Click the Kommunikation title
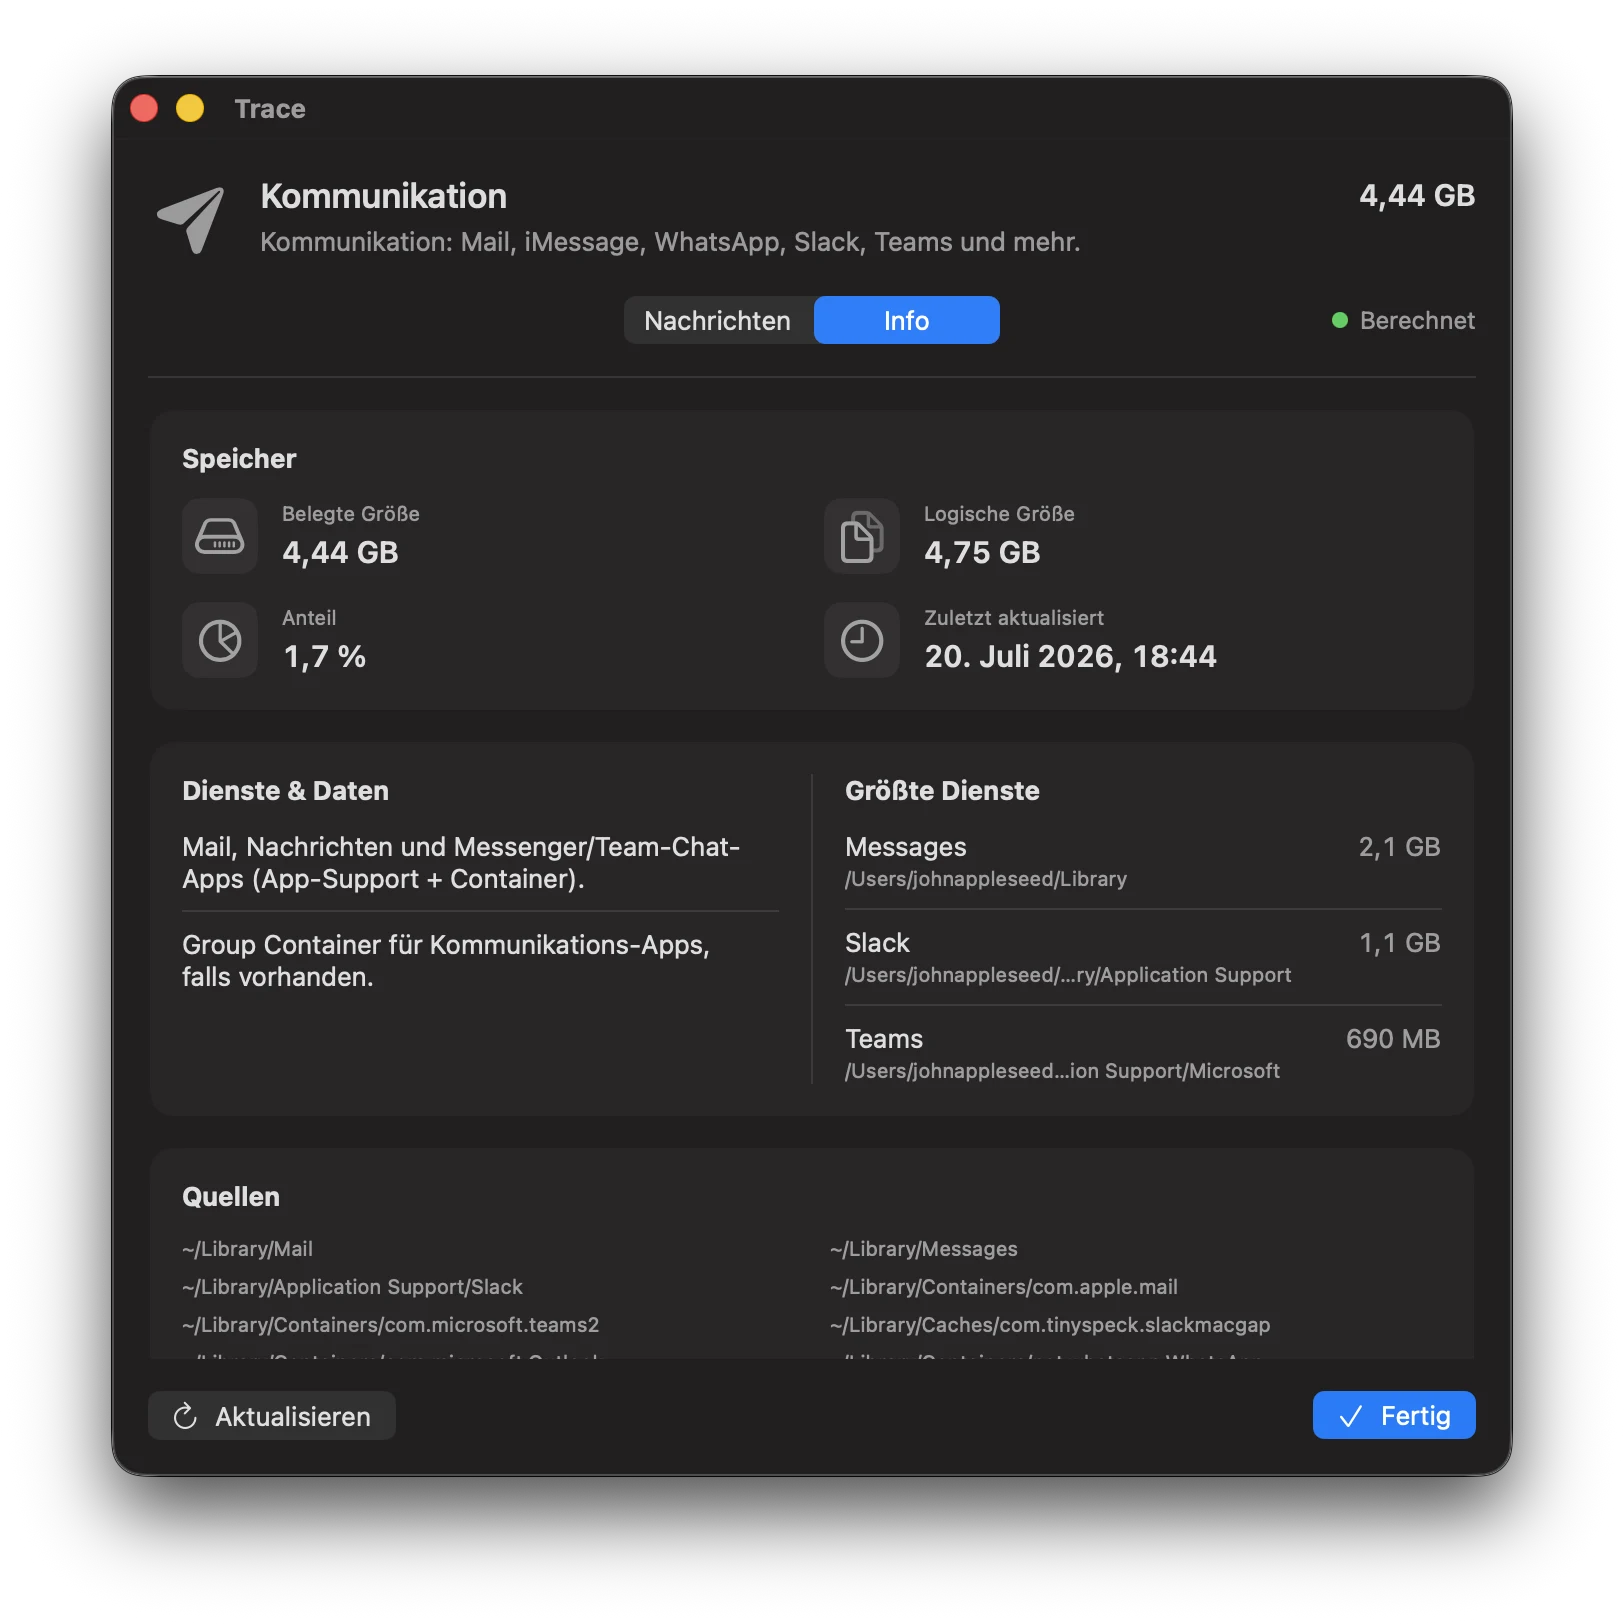Viewport: 1624px width, 1624px height. [384, 196]
